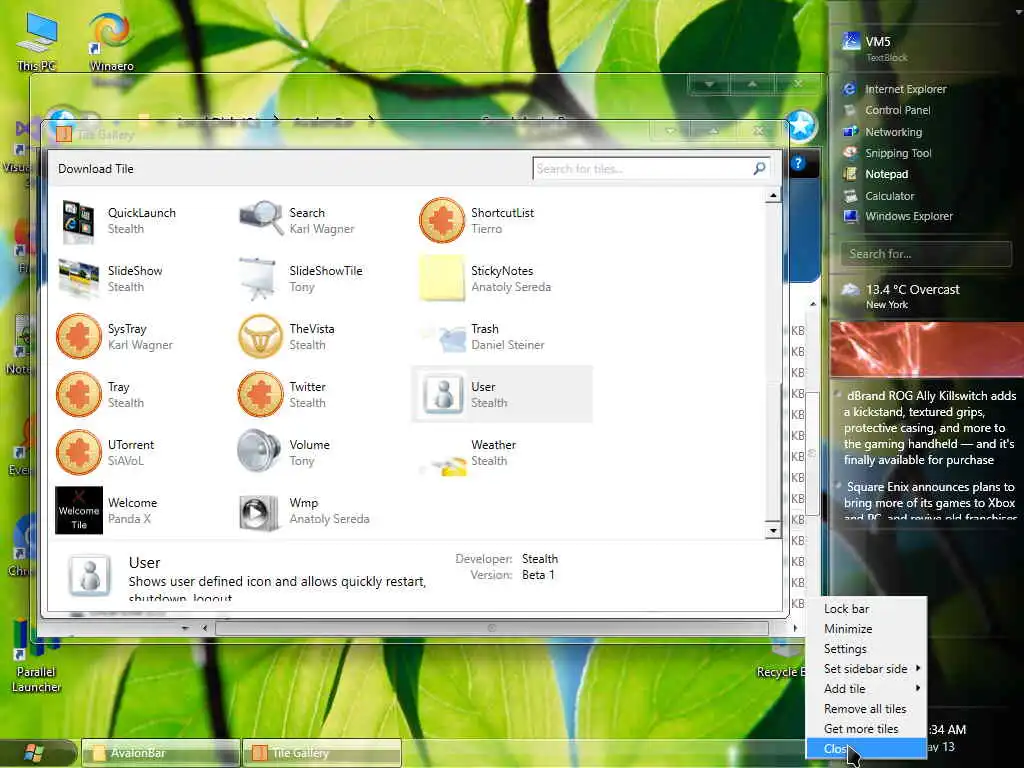Click the right arrow of the horizontal scrollbar
Screen dimensions: 1024x768
[795, 628]
